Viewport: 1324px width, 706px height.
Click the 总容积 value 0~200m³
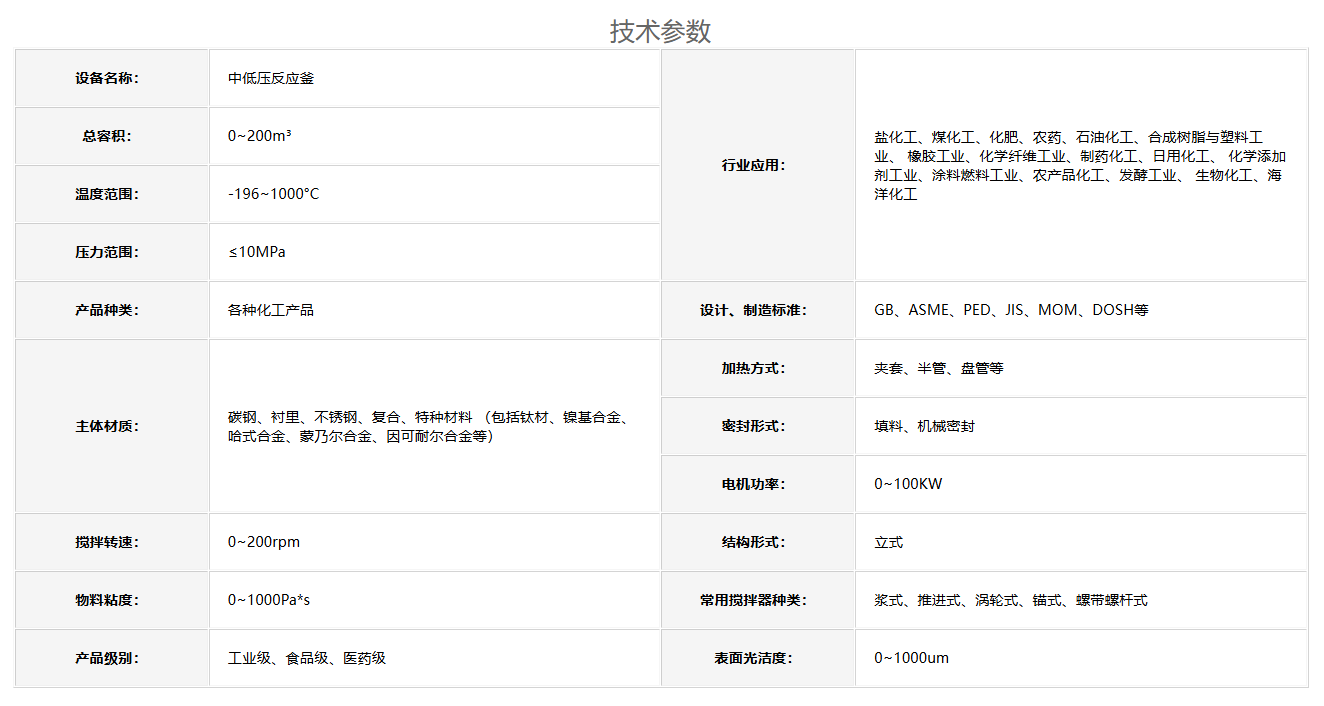(259, 136)
